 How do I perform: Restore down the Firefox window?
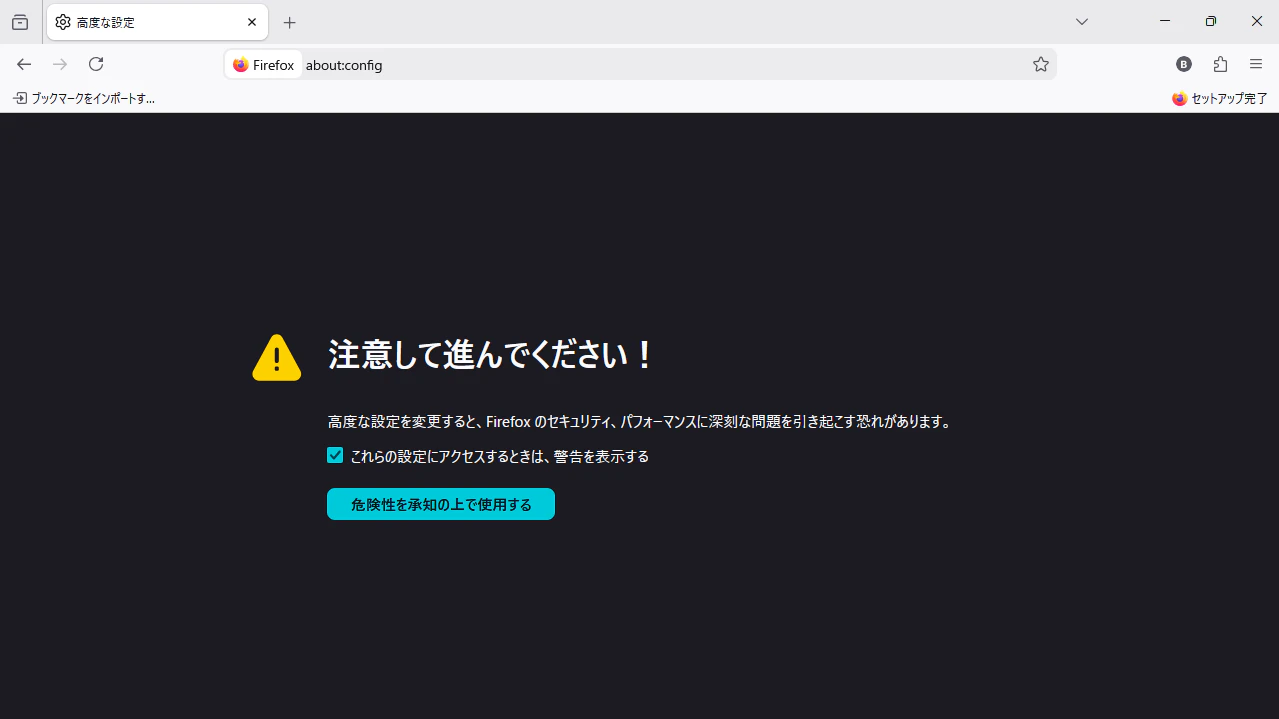tap(1211, 21)
